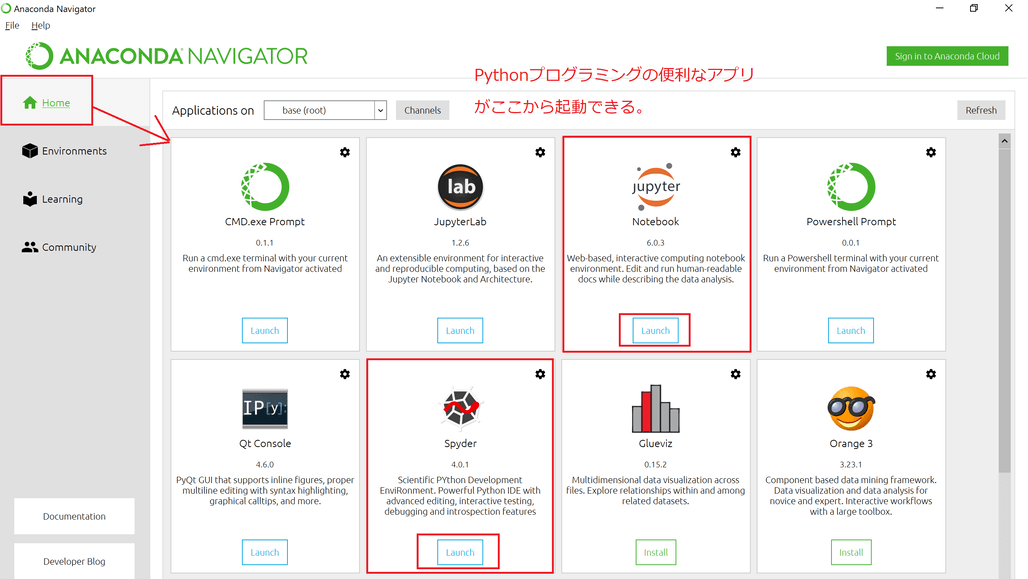
Task: Click Notebook version text 6.0.3
Action: click(656, 243)
